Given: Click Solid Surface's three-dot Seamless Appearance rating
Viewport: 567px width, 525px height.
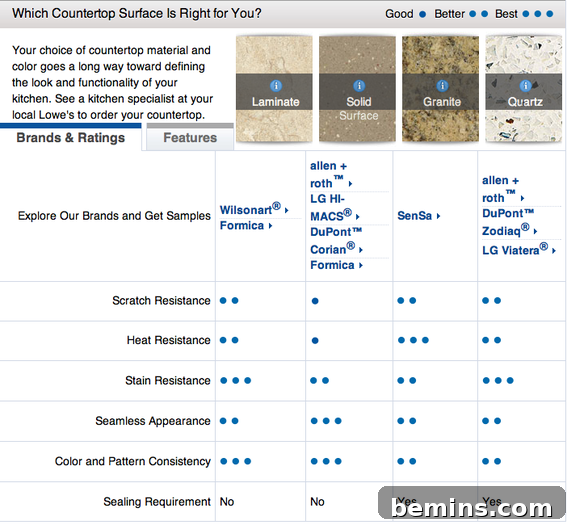Looking at the screenshot, I should click(326, 421).
